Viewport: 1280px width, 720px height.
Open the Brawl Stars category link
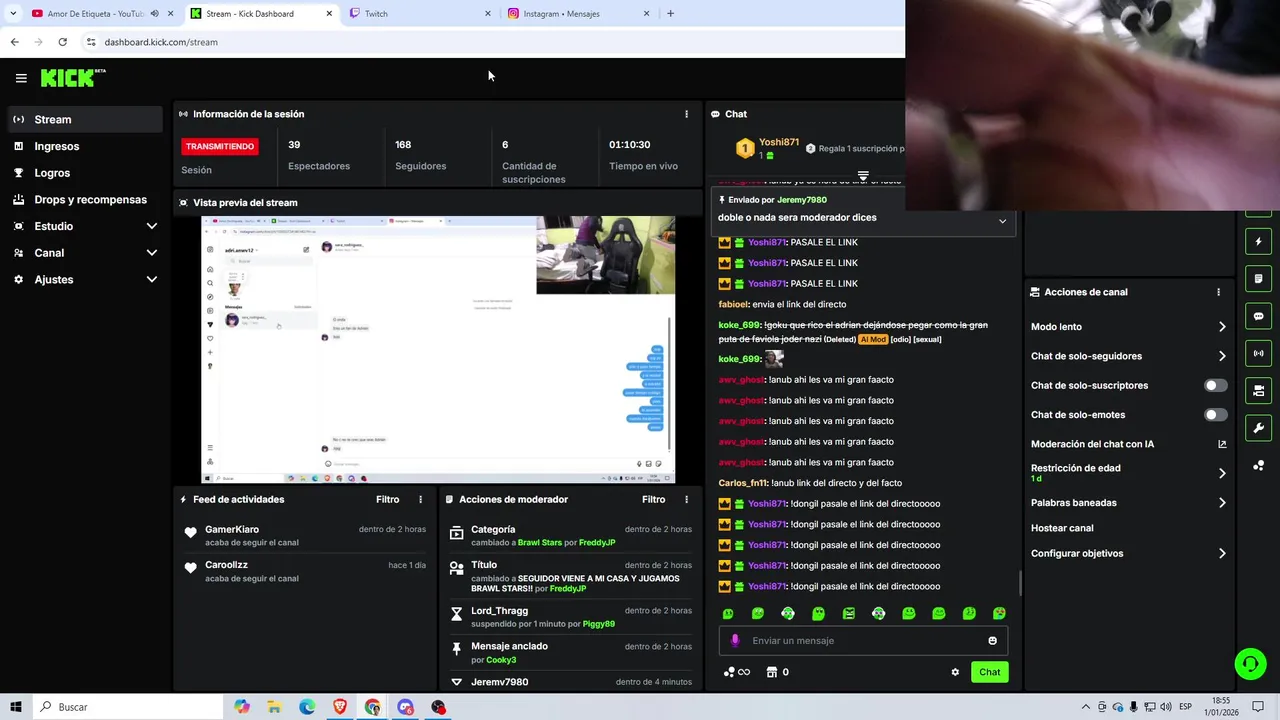[x=540, y=542]
